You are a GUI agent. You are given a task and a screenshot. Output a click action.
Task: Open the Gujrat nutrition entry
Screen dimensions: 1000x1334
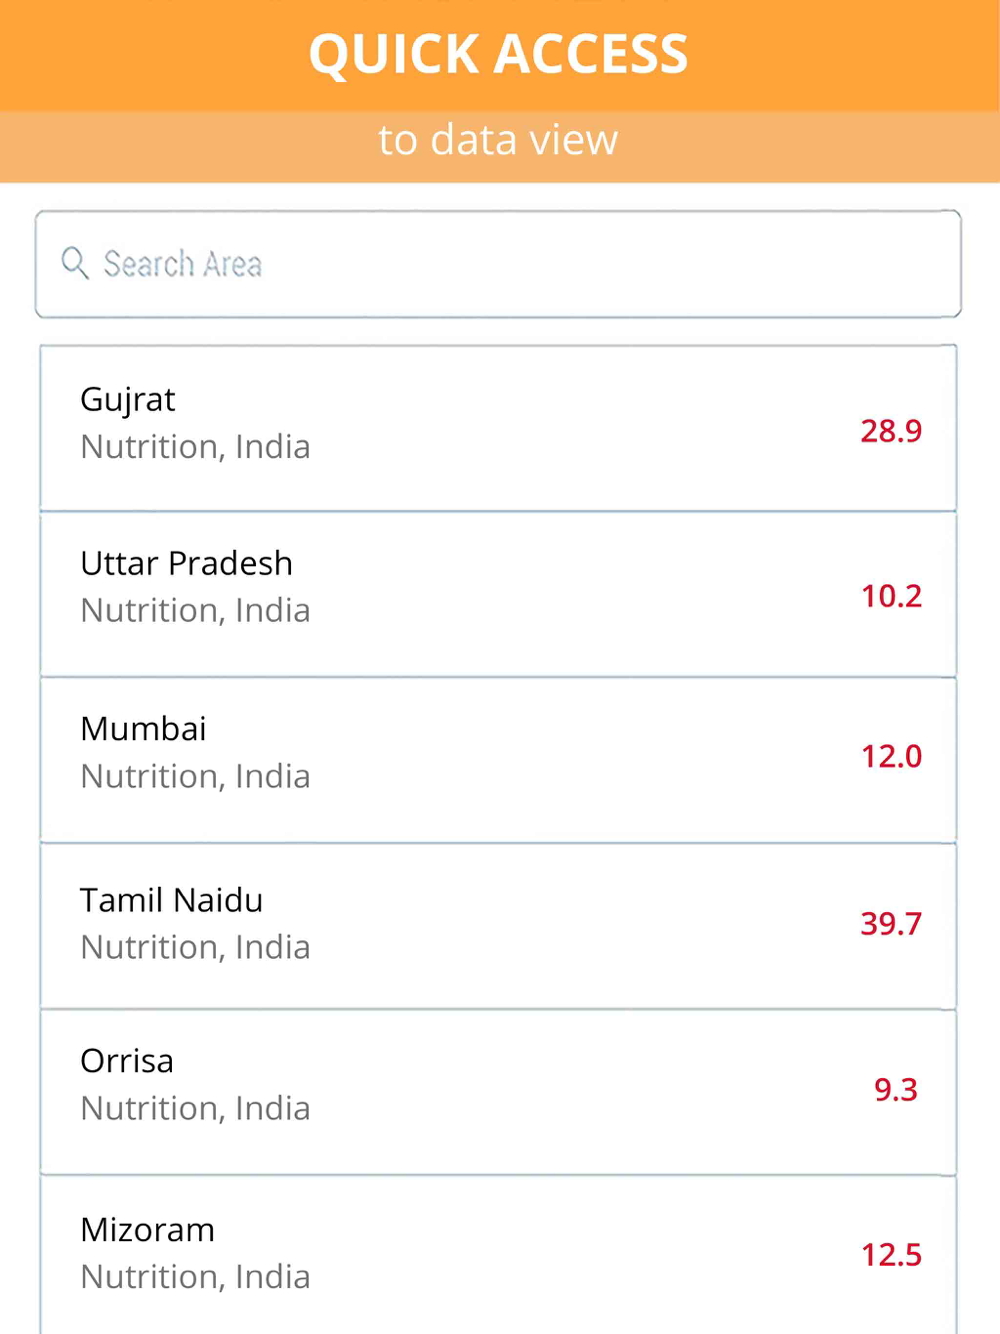pos(498,428)
